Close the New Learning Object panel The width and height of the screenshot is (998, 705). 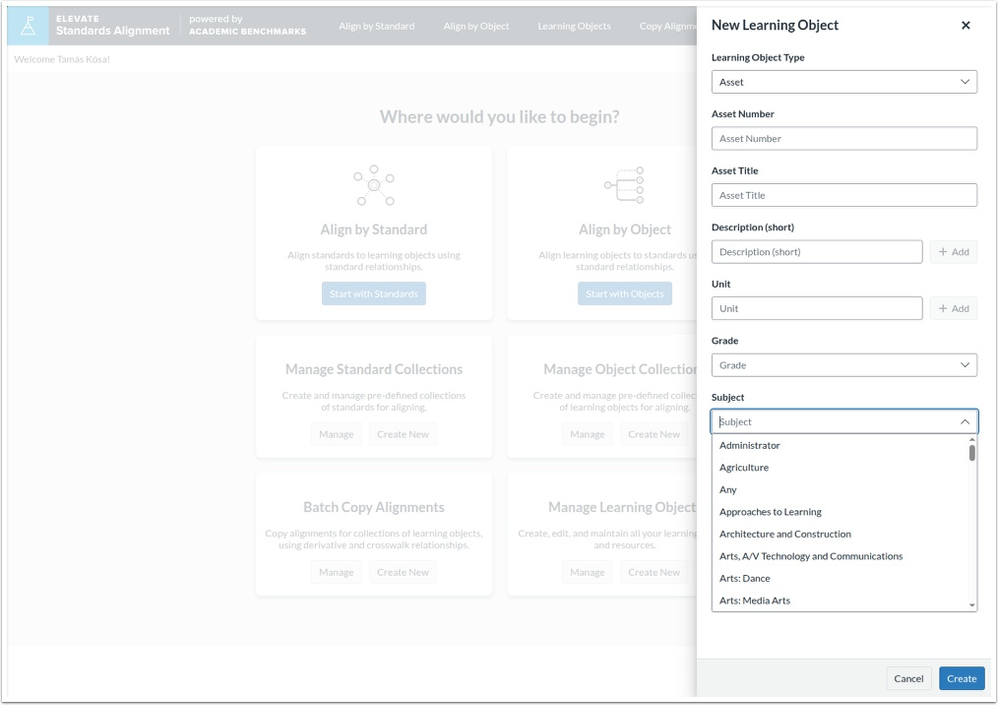point(966,25)
